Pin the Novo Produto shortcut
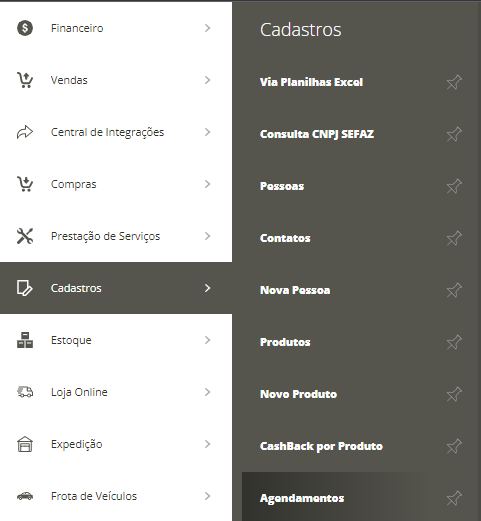The height and width of the screenshot is (521, 481). [454, 394]
